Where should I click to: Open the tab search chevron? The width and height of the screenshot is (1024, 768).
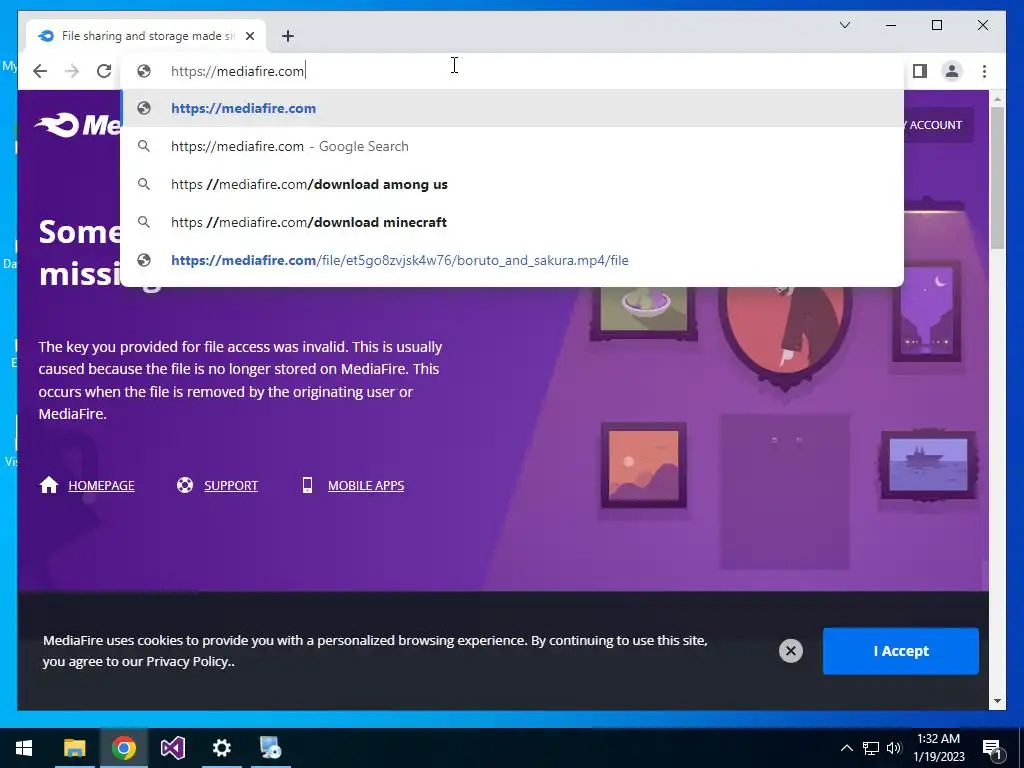[x=844, y=25]
